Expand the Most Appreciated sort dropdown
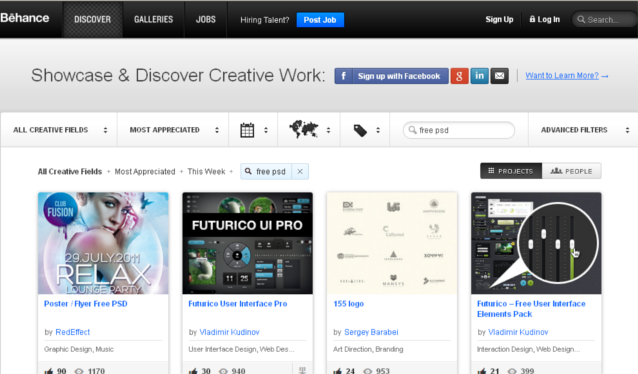The width and height of the screenshot is (638, 374). (x=173, y=130)
